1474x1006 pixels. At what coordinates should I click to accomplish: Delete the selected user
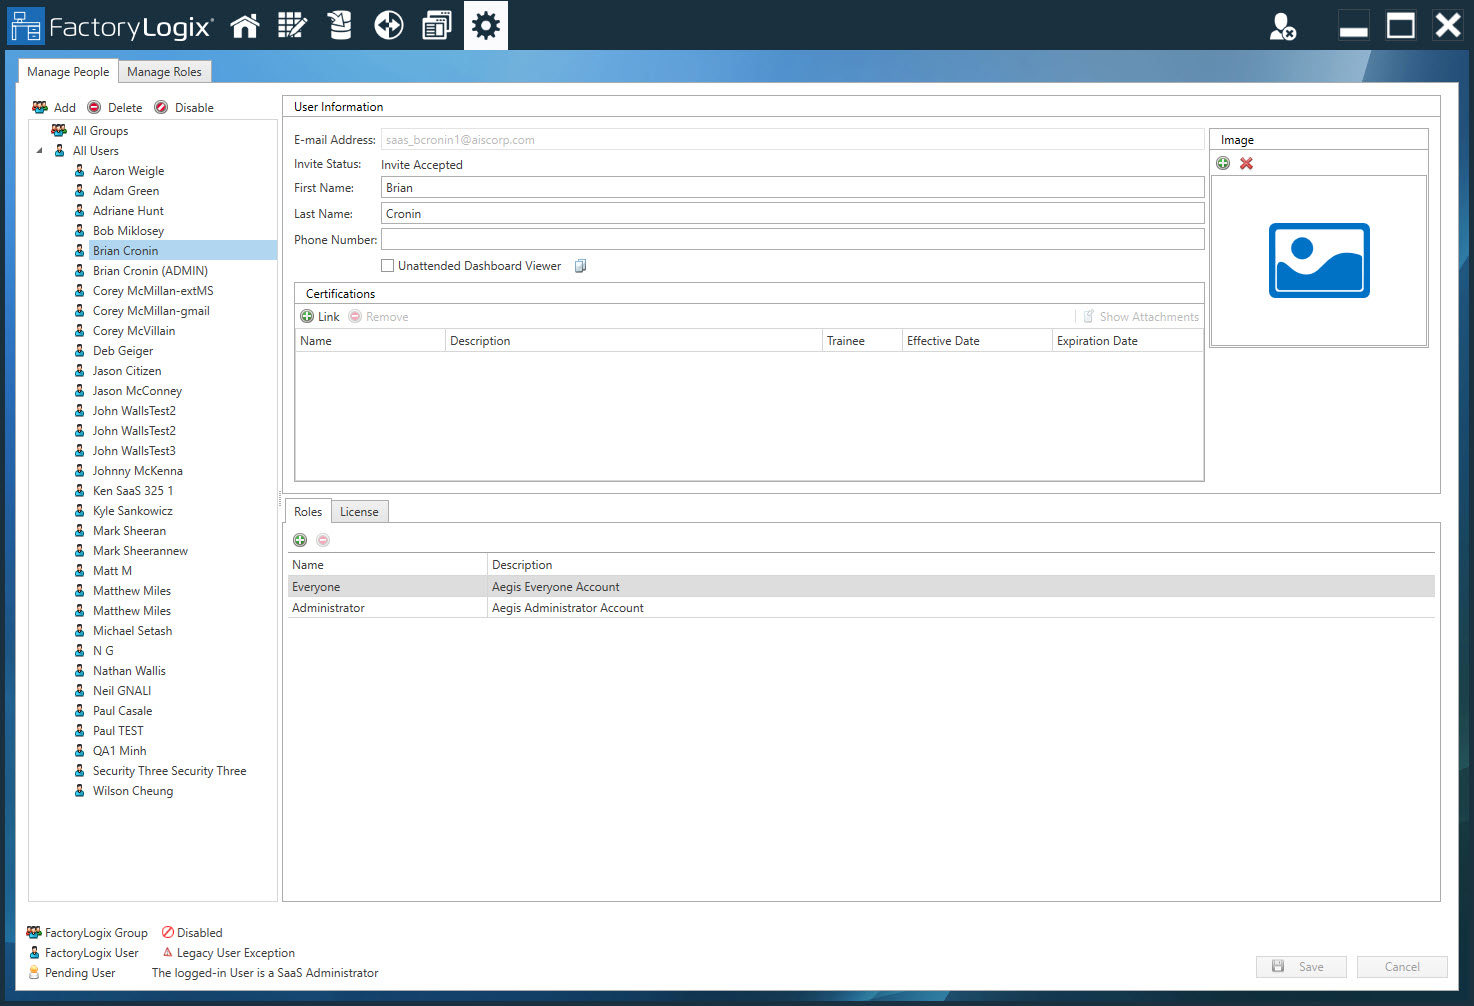(115, 107)
